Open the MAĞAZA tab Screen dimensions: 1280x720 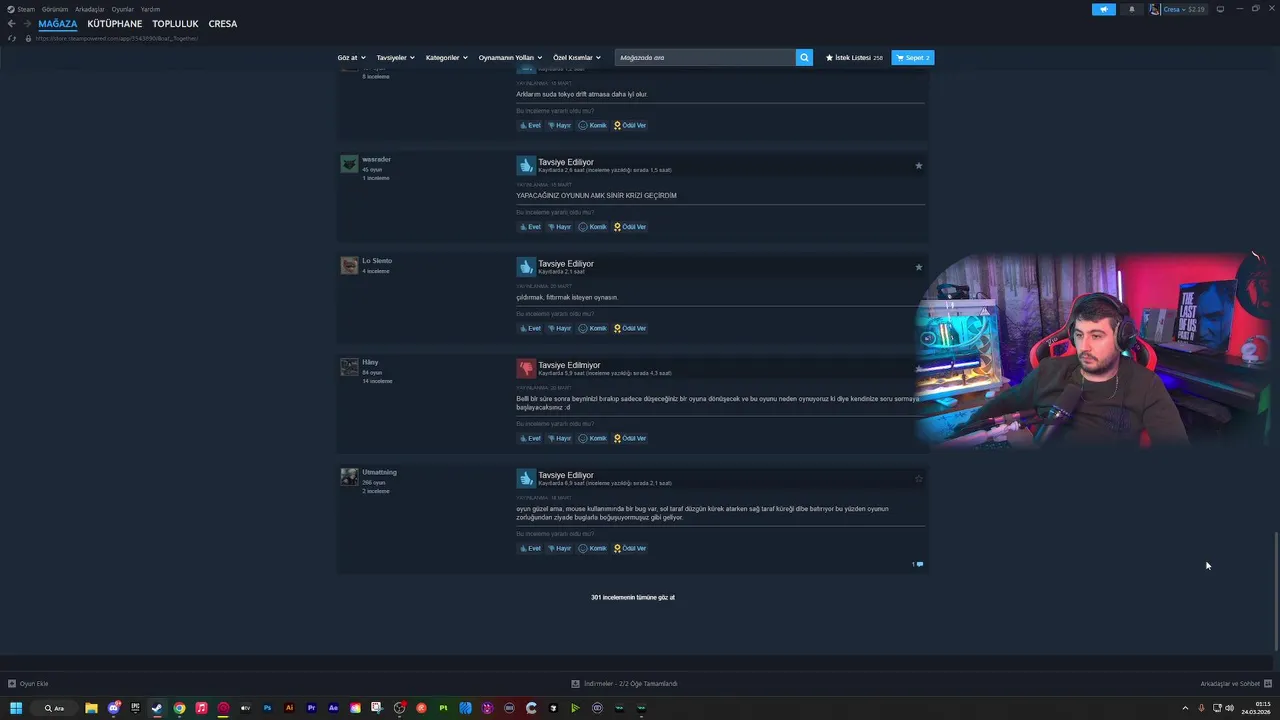pyautogui.click(x=58, y=24)
